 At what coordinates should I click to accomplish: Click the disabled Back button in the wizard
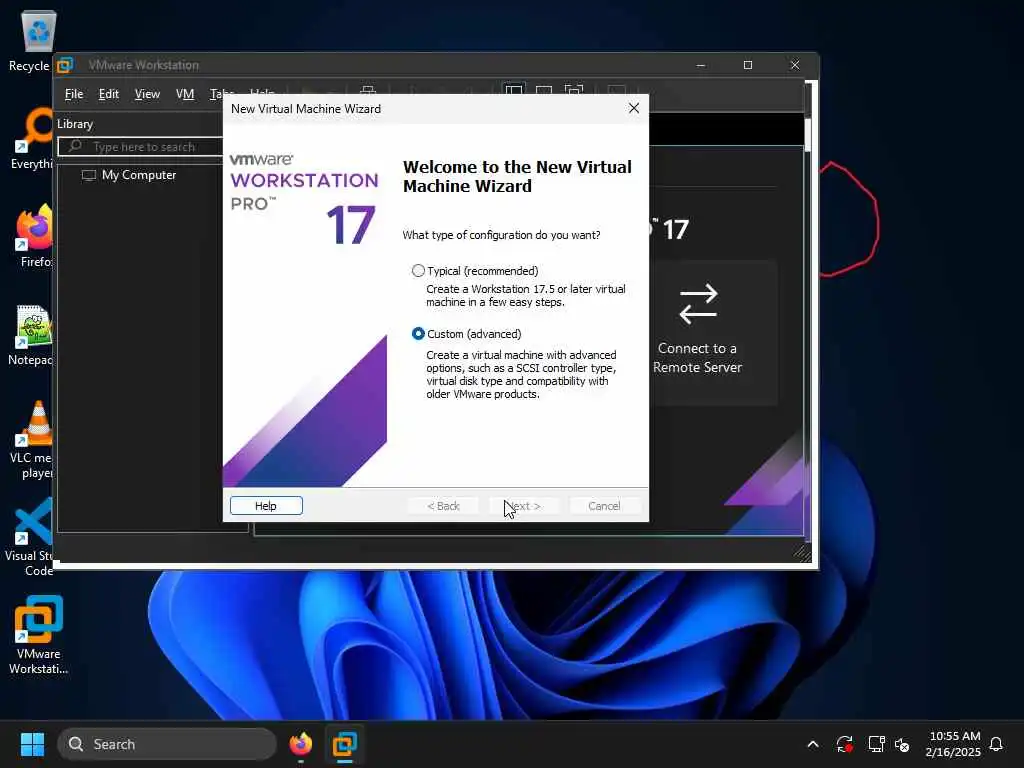point(443,505)
